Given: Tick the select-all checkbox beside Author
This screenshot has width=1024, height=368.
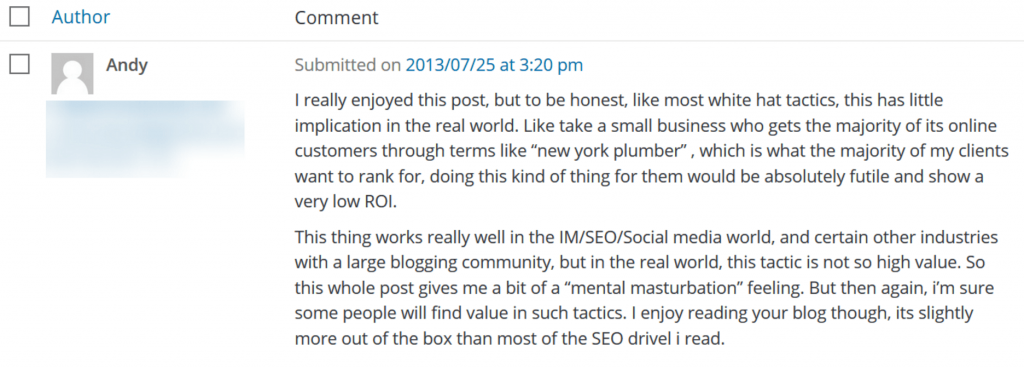Looking at the screenshot, I should [x=20, y=16].
